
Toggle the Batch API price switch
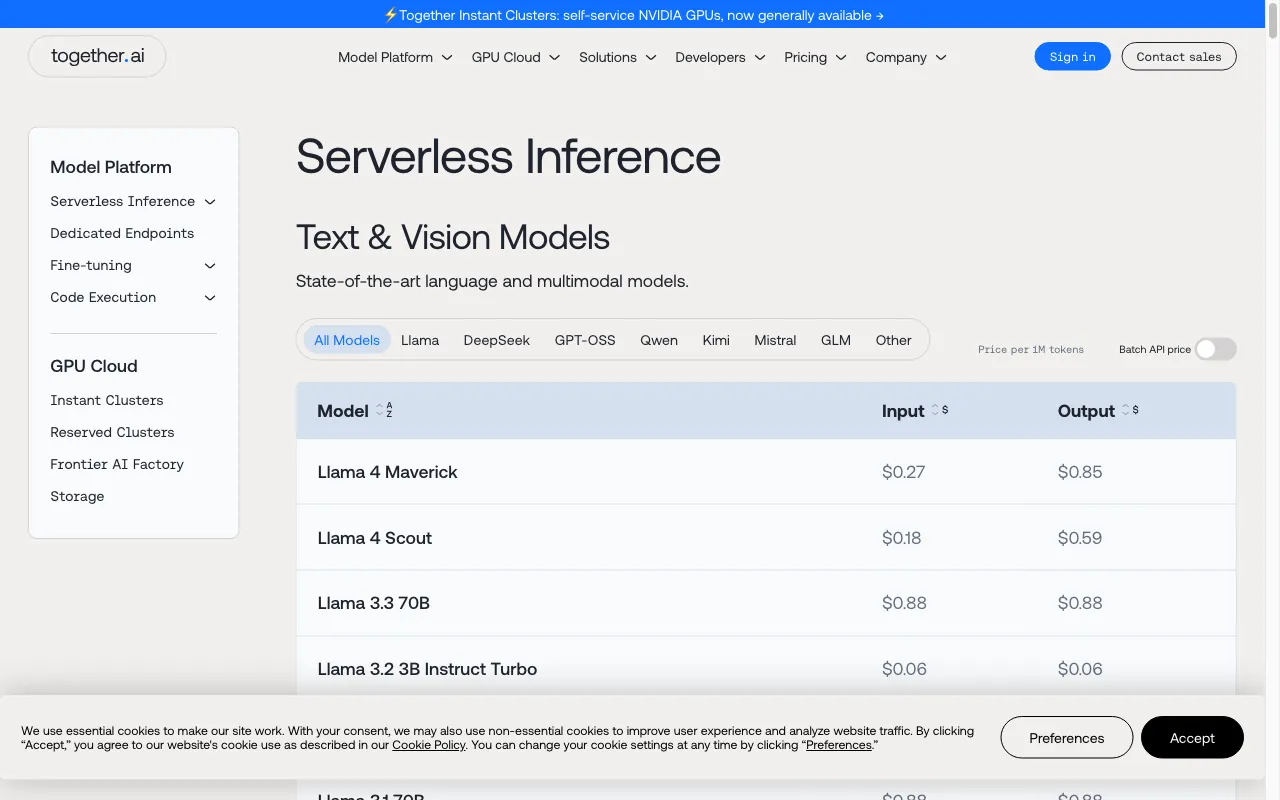1216,349
